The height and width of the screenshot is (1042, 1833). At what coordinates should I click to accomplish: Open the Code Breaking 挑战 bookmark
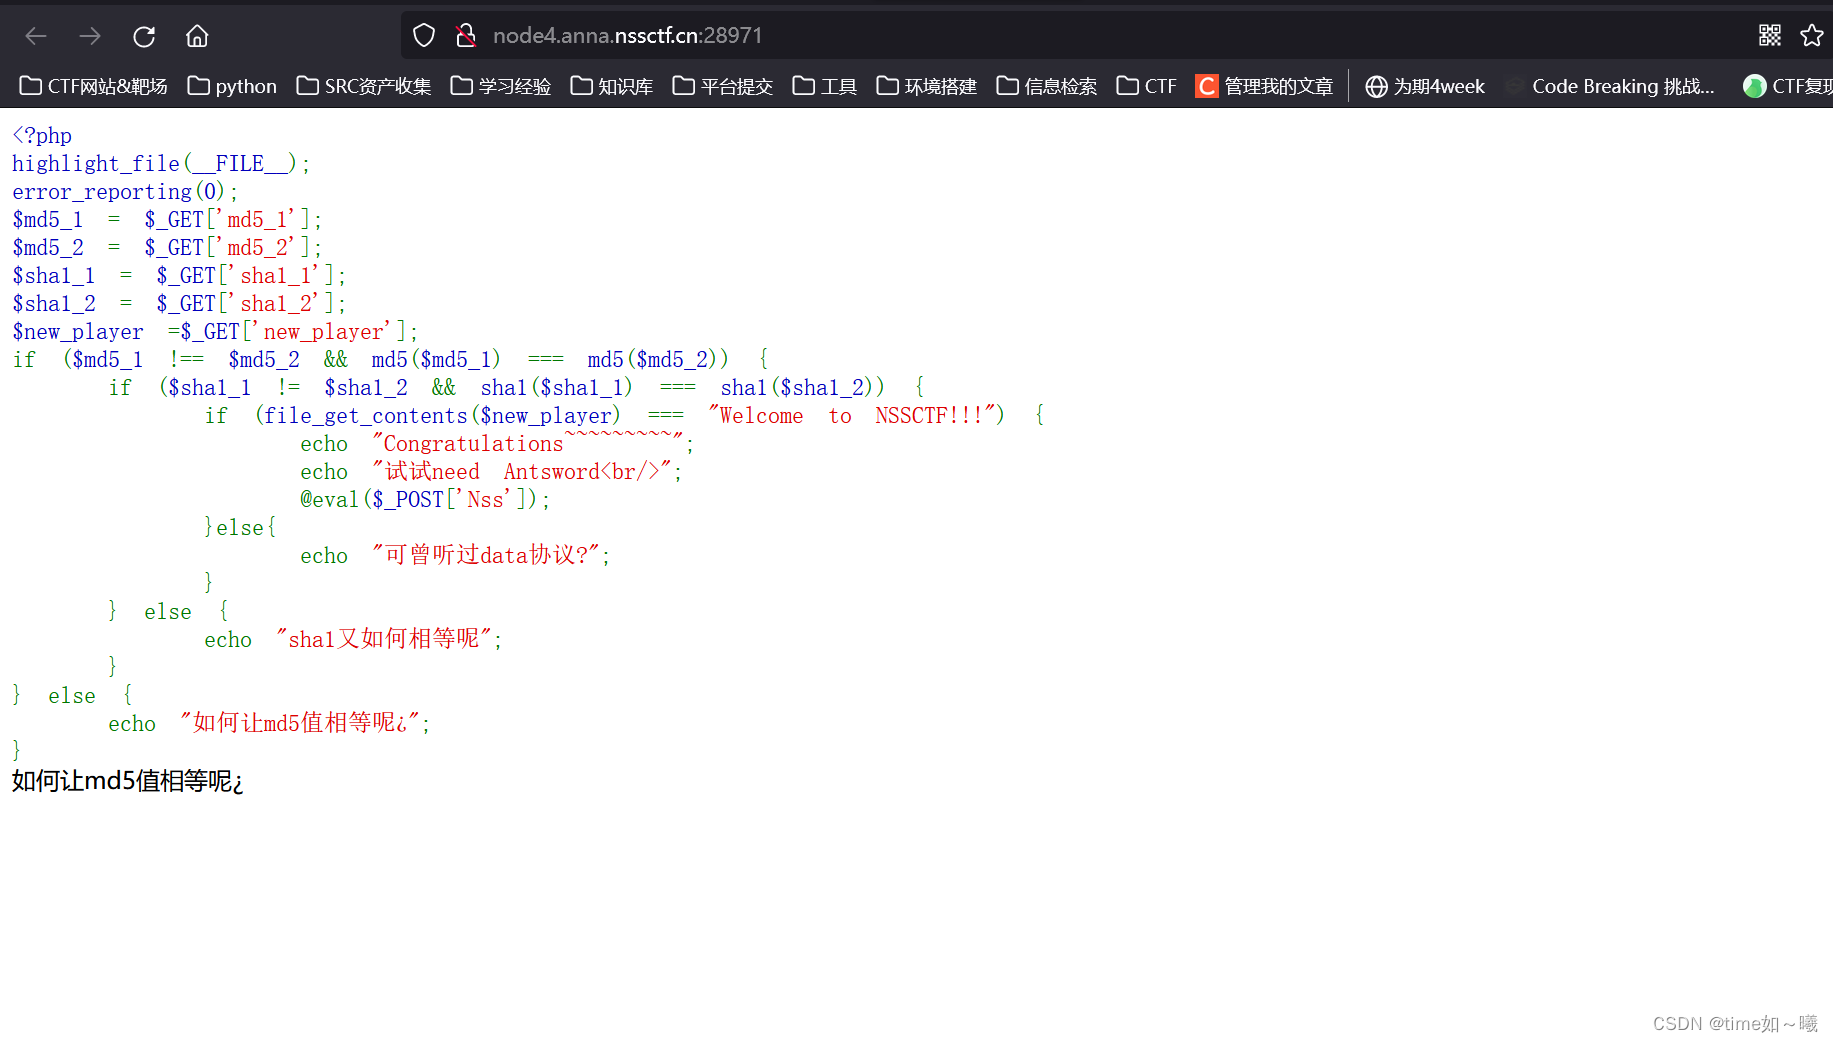tap(1610, 86)
